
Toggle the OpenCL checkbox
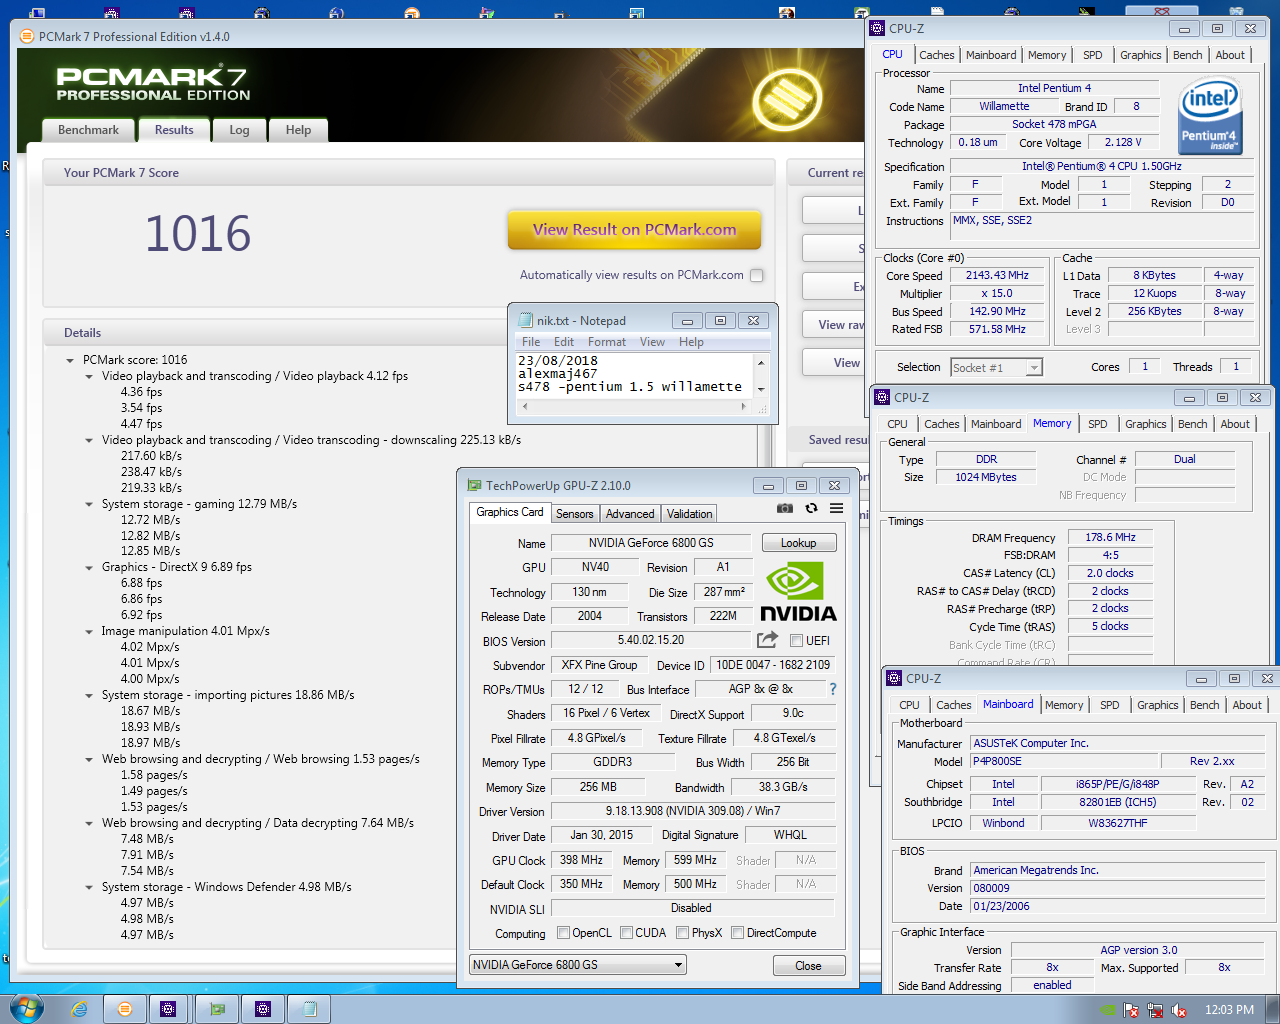point(563,933)
